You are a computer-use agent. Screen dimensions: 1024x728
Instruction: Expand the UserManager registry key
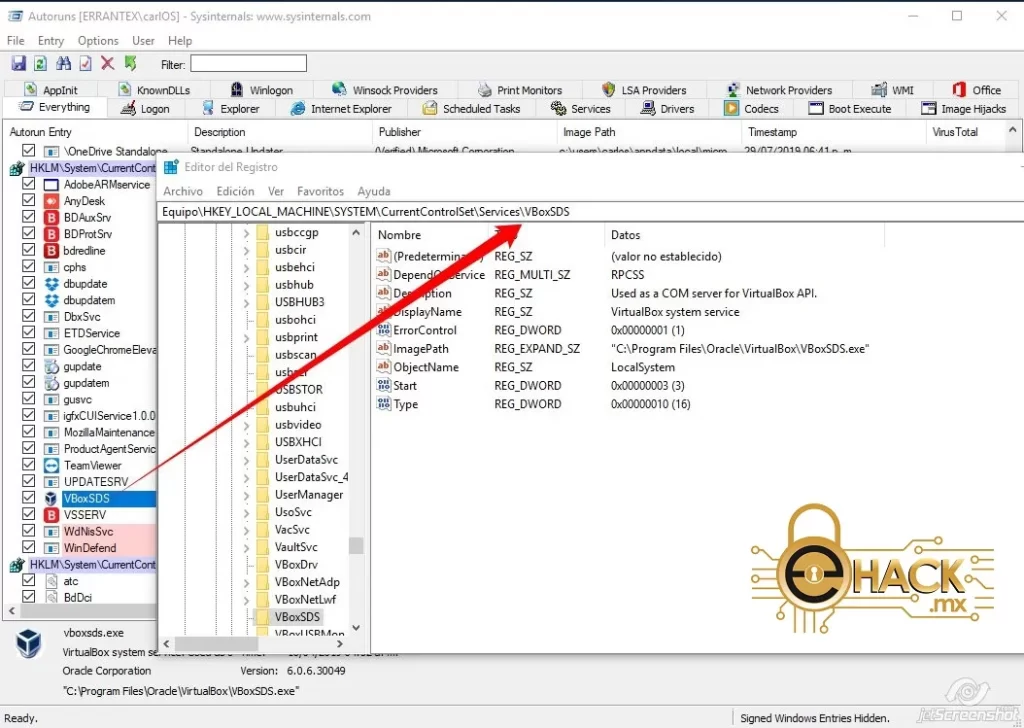click(x=246, y=495)
